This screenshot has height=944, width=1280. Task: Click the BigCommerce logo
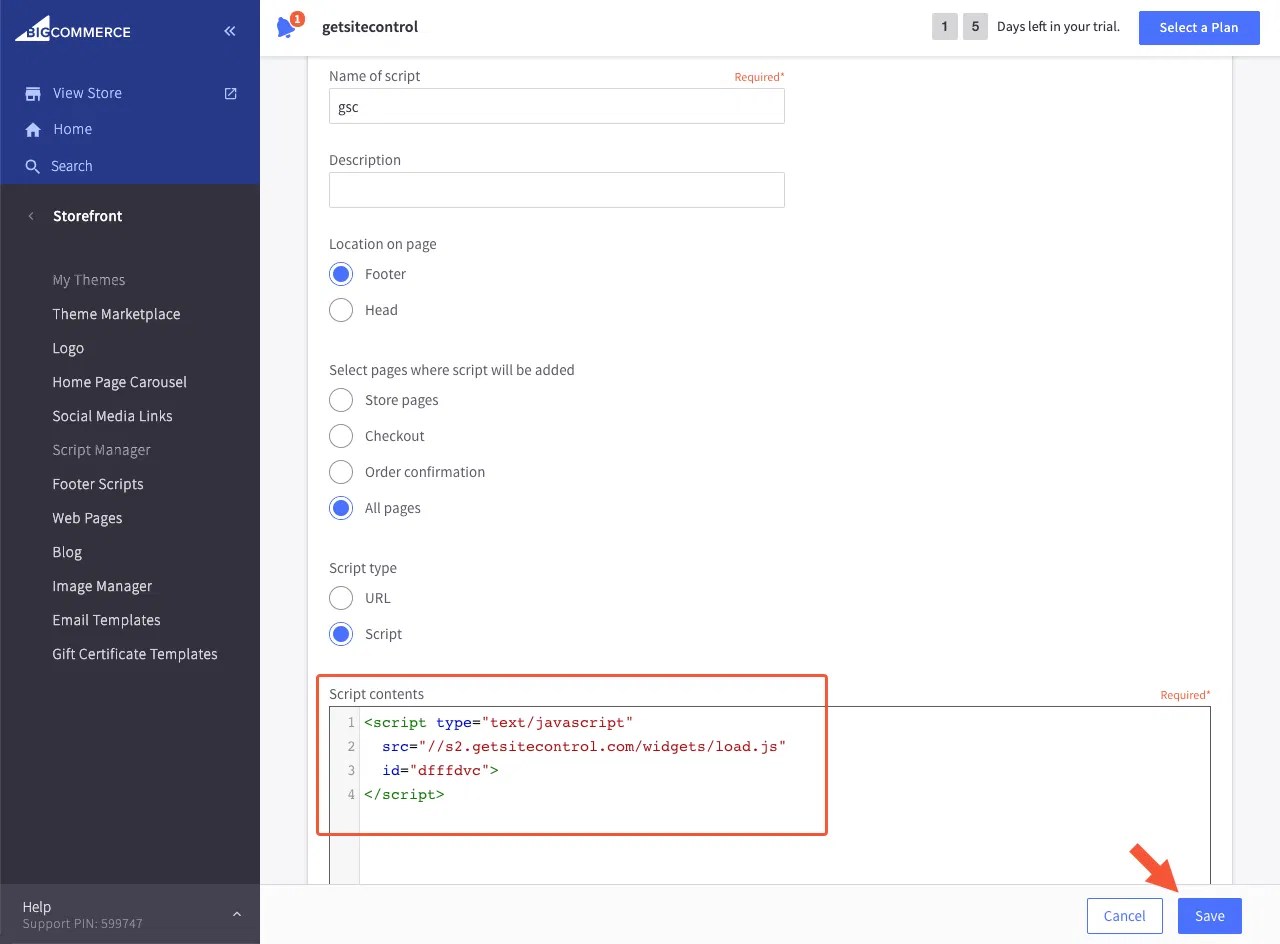click(x=72, y=30)
